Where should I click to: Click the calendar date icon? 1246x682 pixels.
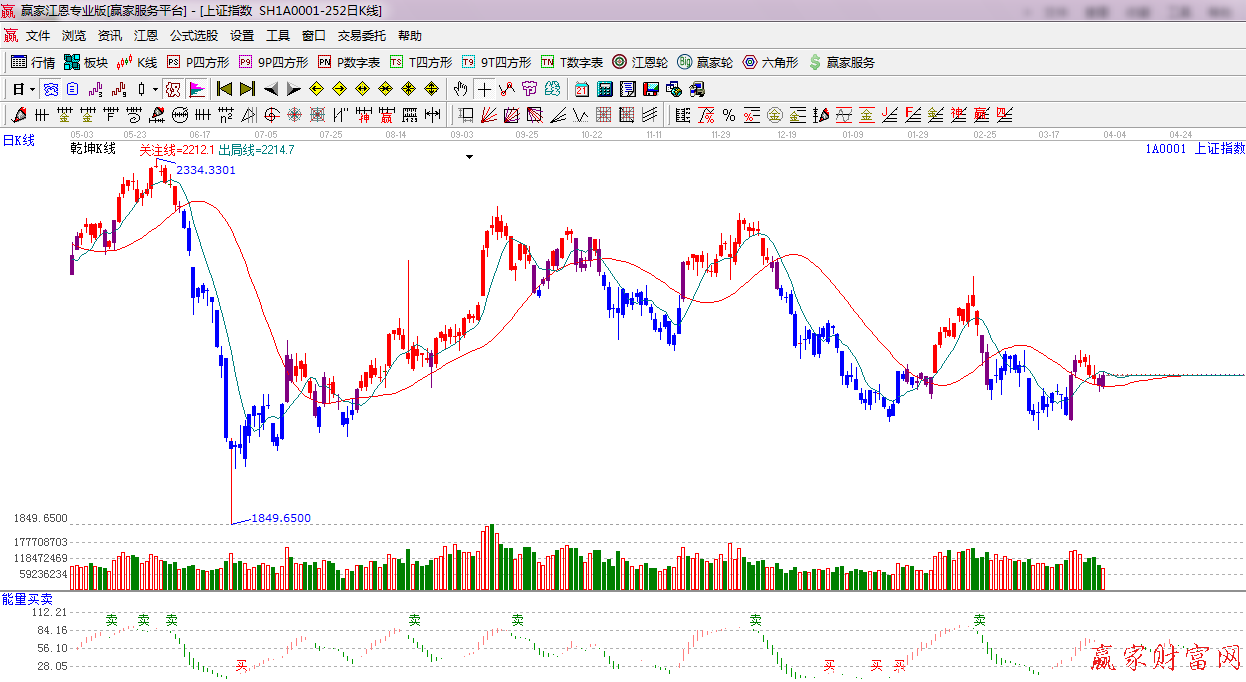(x=581, y=89)
